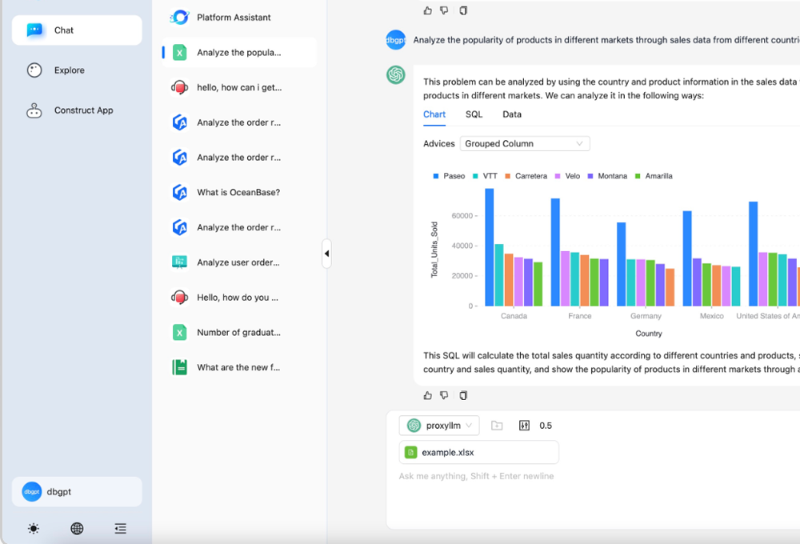Open the proxyllm model dropdown

439,425
